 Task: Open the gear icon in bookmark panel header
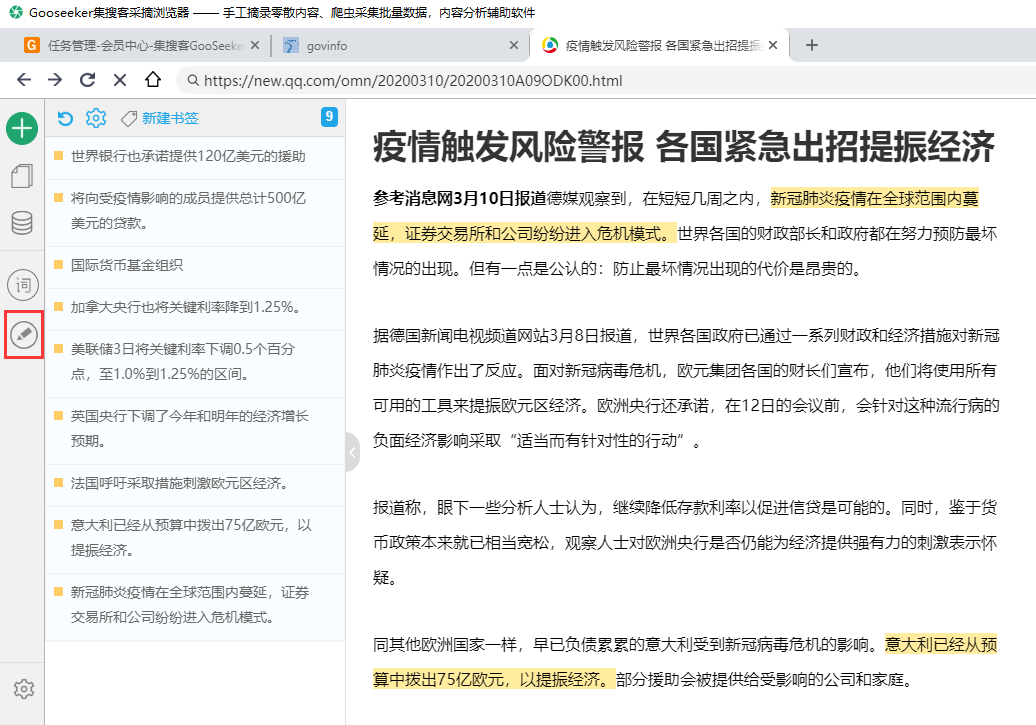click(96, 118)
